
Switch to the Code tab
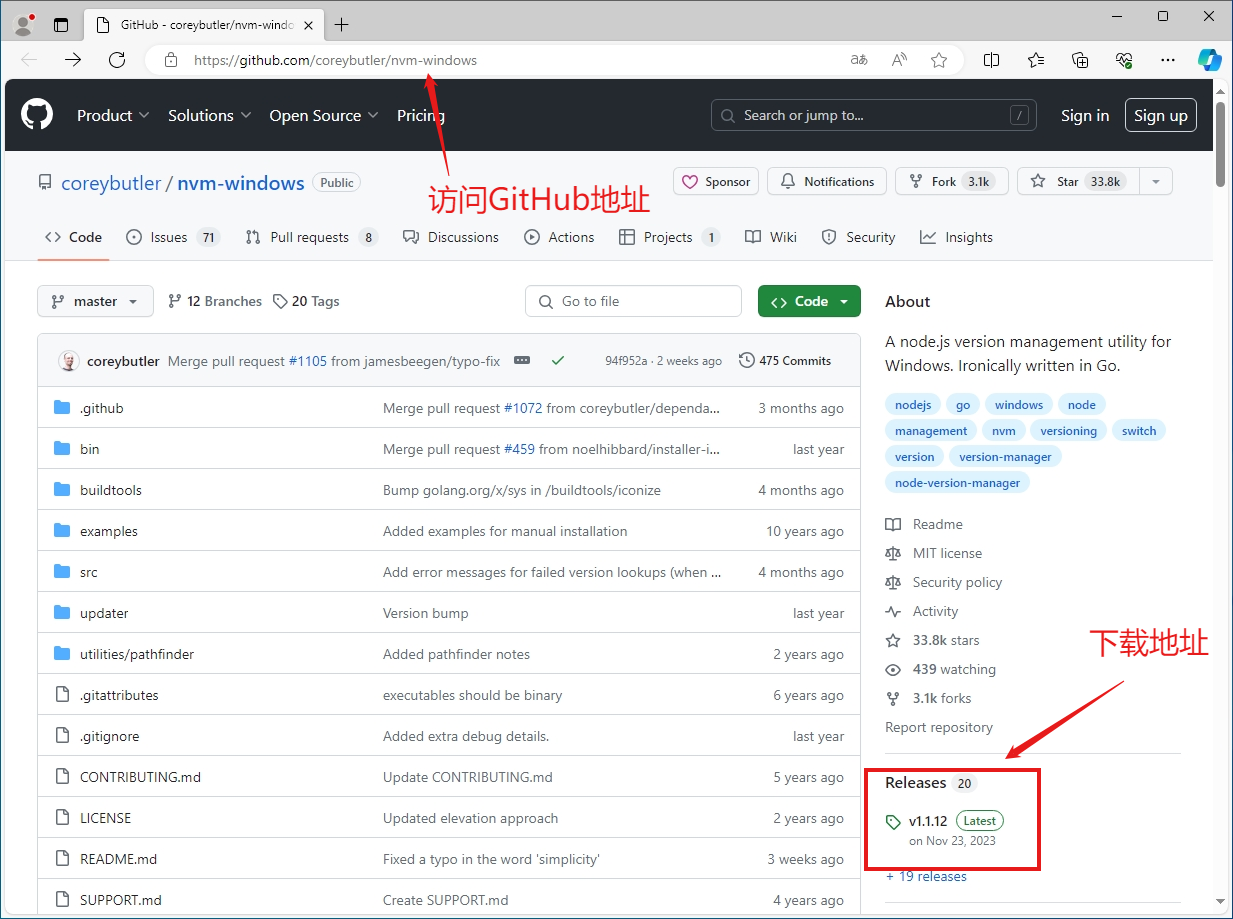point(73,237)
